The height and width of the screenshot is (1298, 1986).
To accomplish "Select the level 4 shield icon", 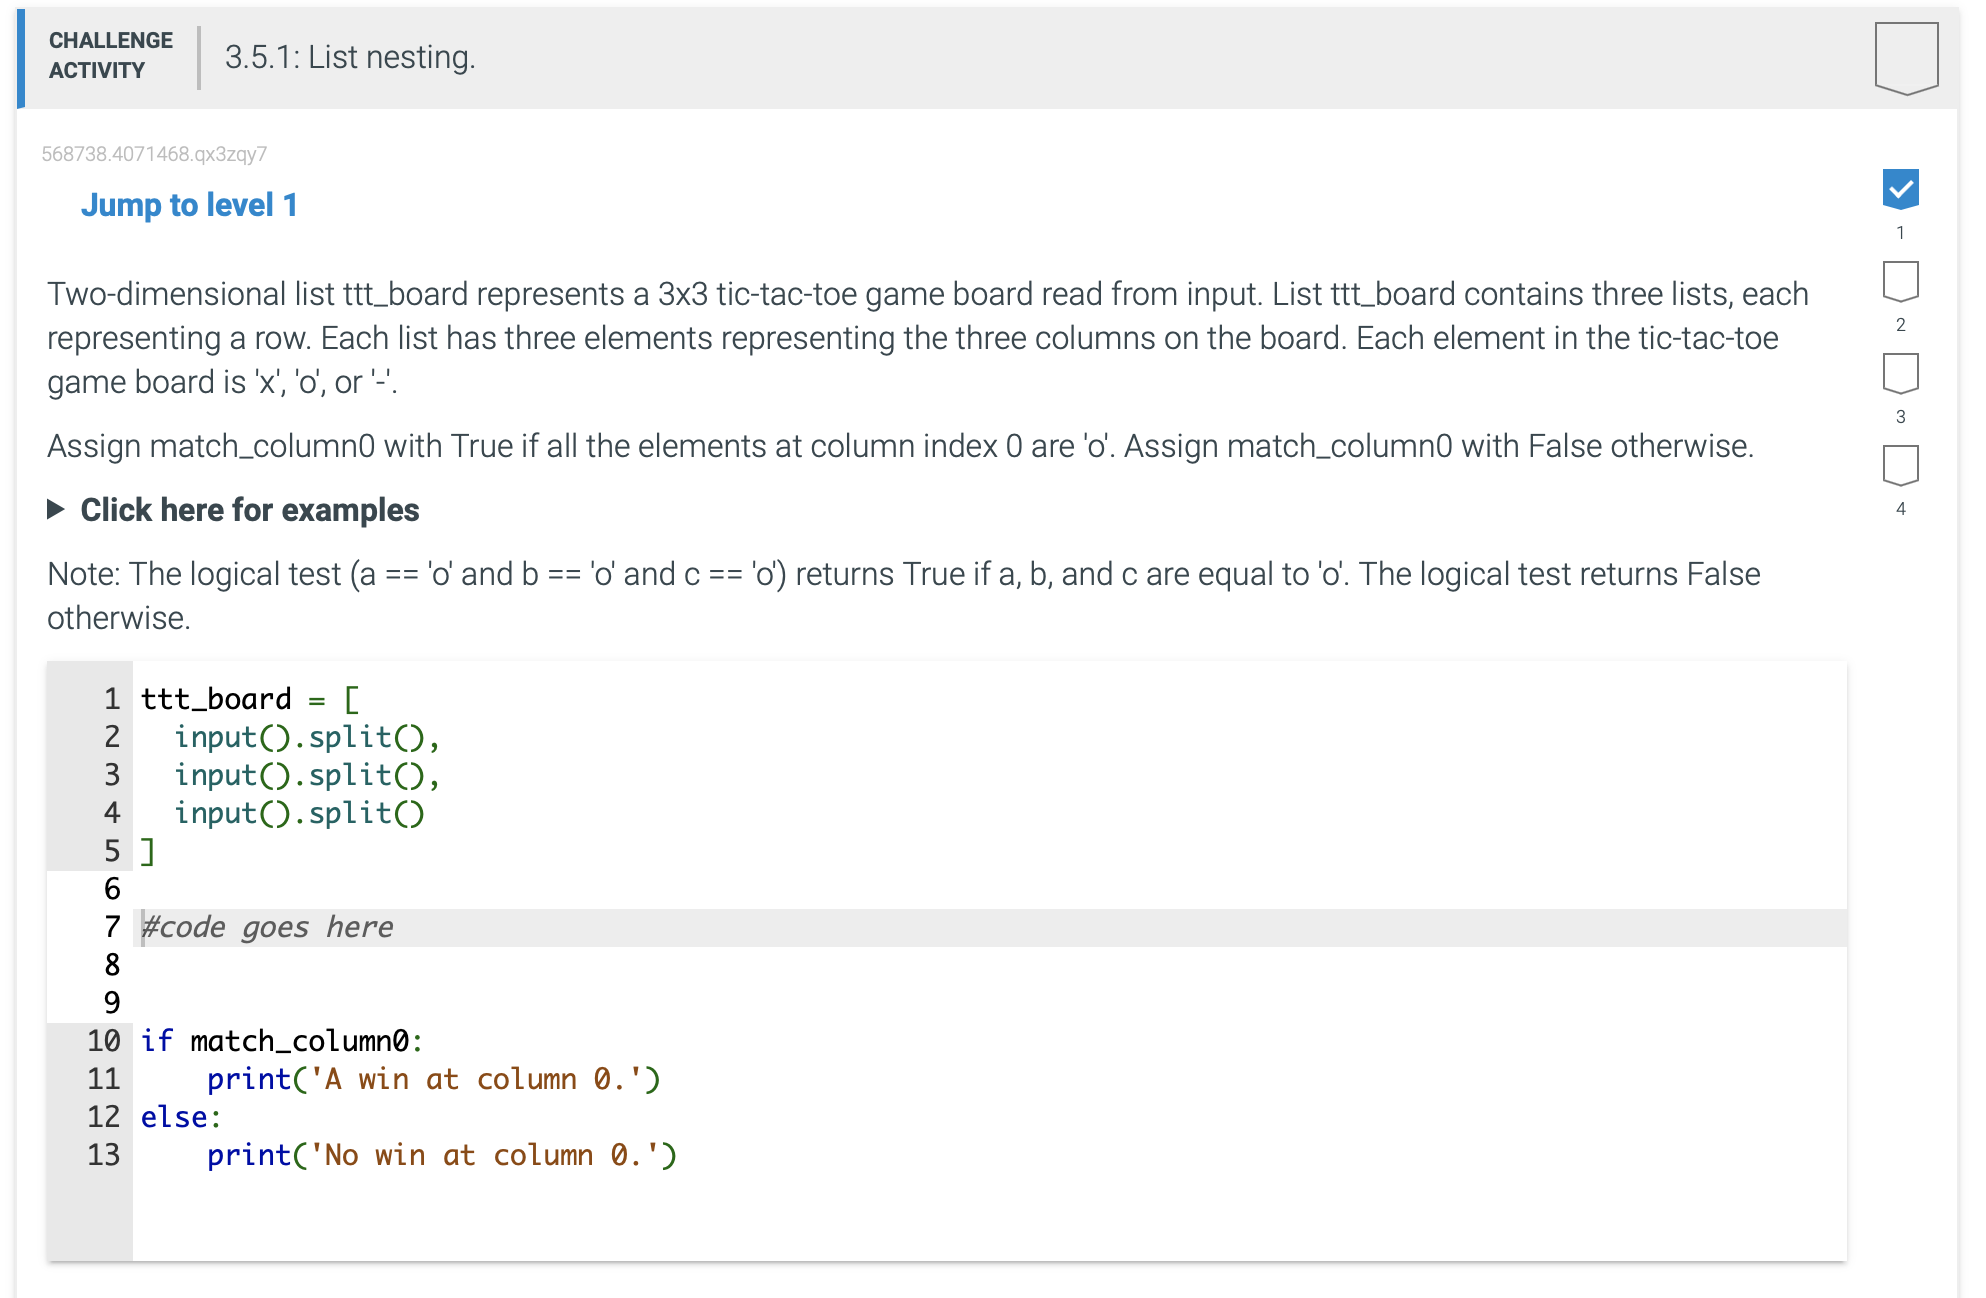I will click(1899, 465).
